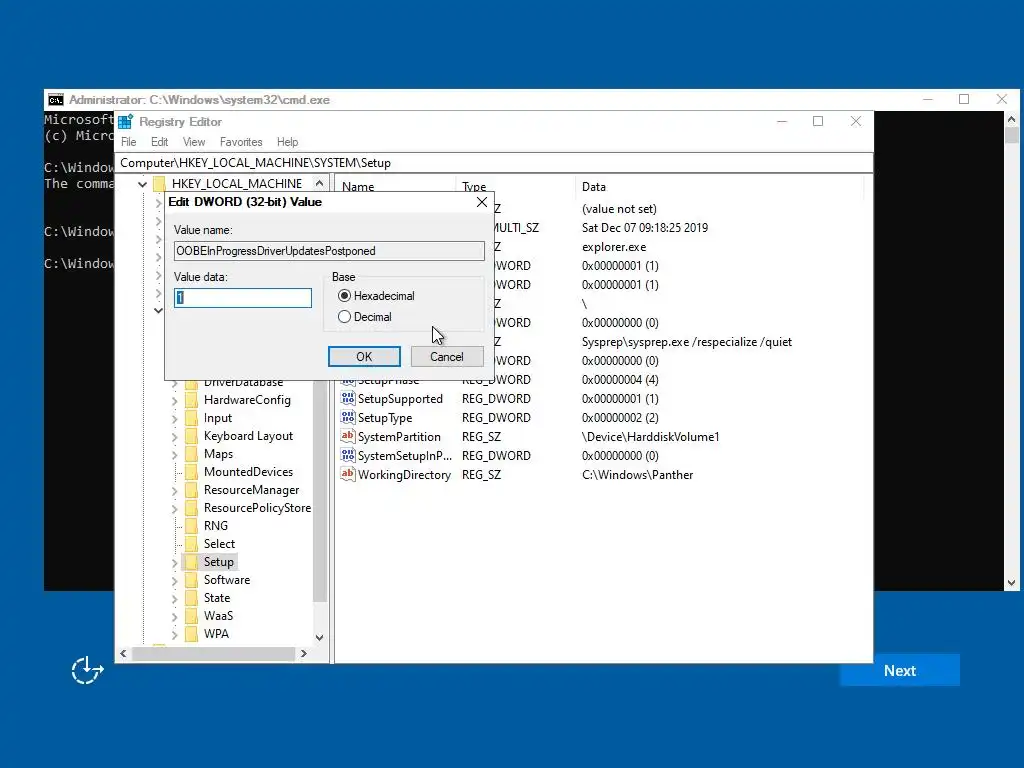Close the Edit DWORD dialog
1024x768 pixels.
click(x=482, y=202)
